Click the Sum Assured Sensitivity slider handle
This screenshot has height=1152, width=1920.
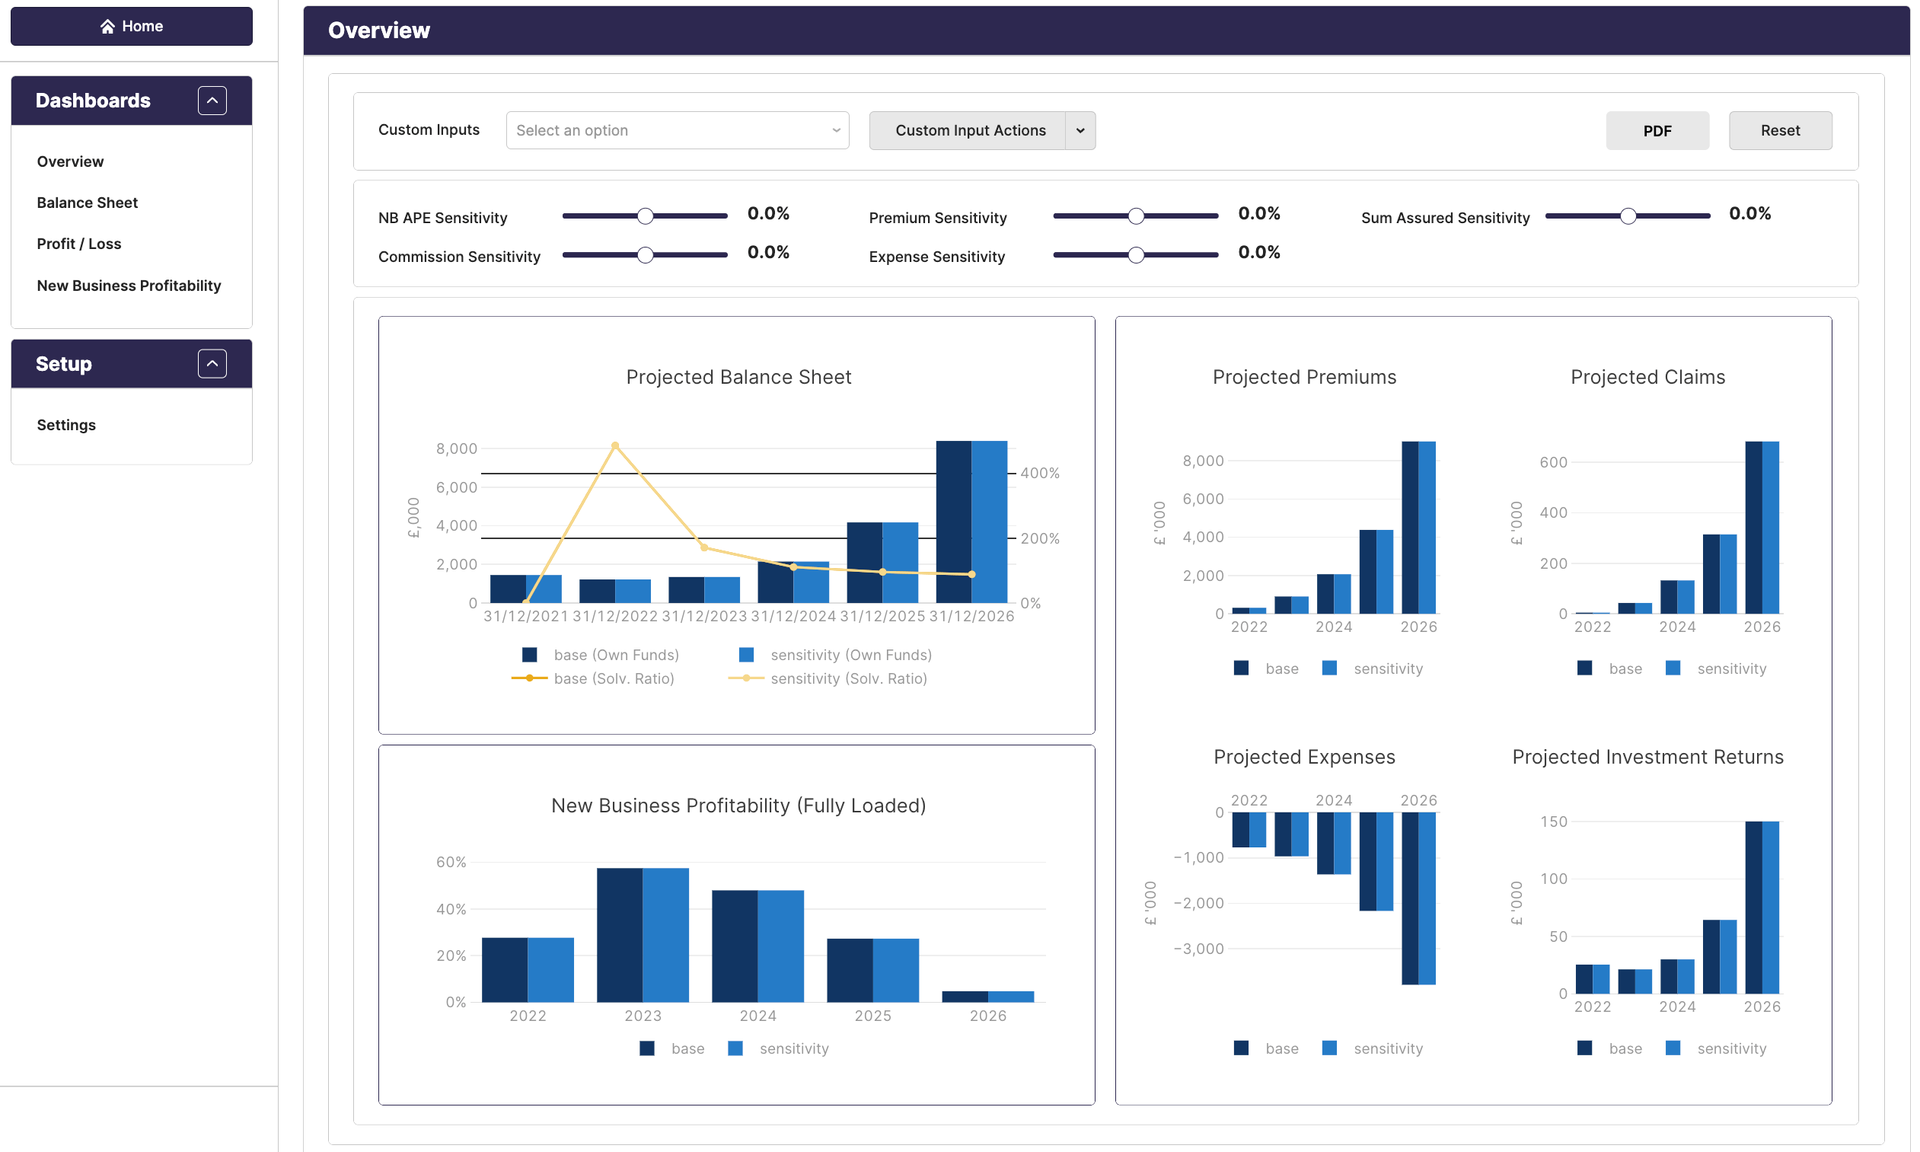click(1628, 216)
